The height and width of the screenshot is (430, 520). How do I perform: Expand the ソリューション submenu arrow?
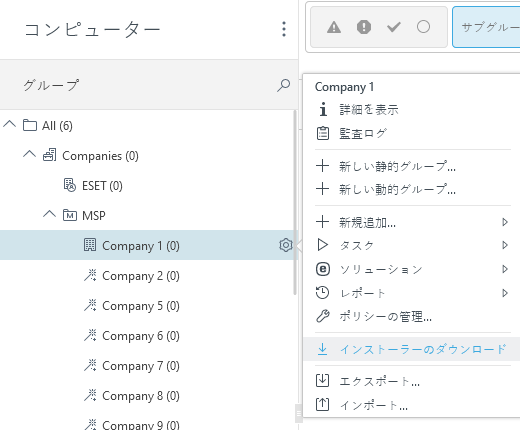click(x=505, y=269)
